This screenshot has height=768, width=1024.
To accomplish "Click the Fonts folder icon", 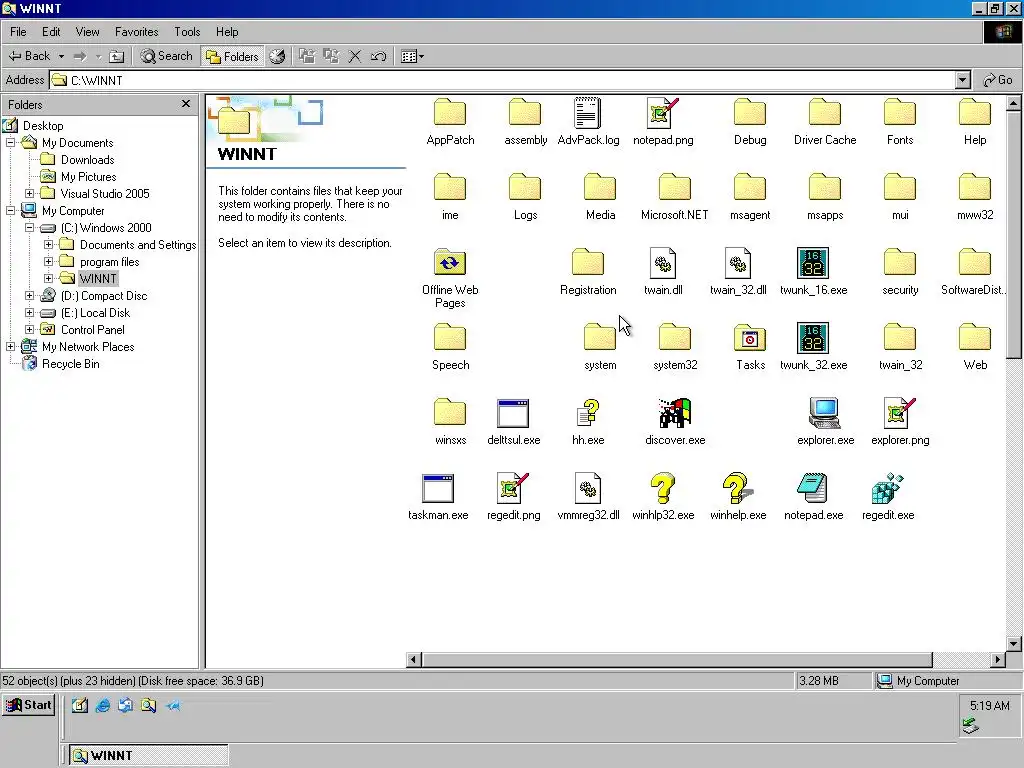I will point(900,112).
